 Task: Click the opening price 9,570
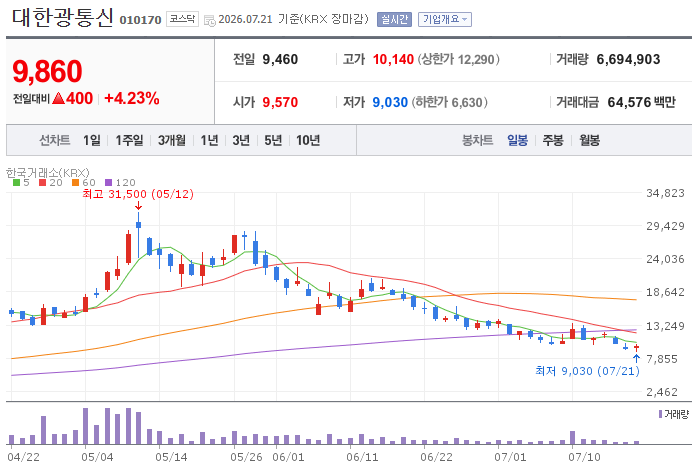(280, 102)
